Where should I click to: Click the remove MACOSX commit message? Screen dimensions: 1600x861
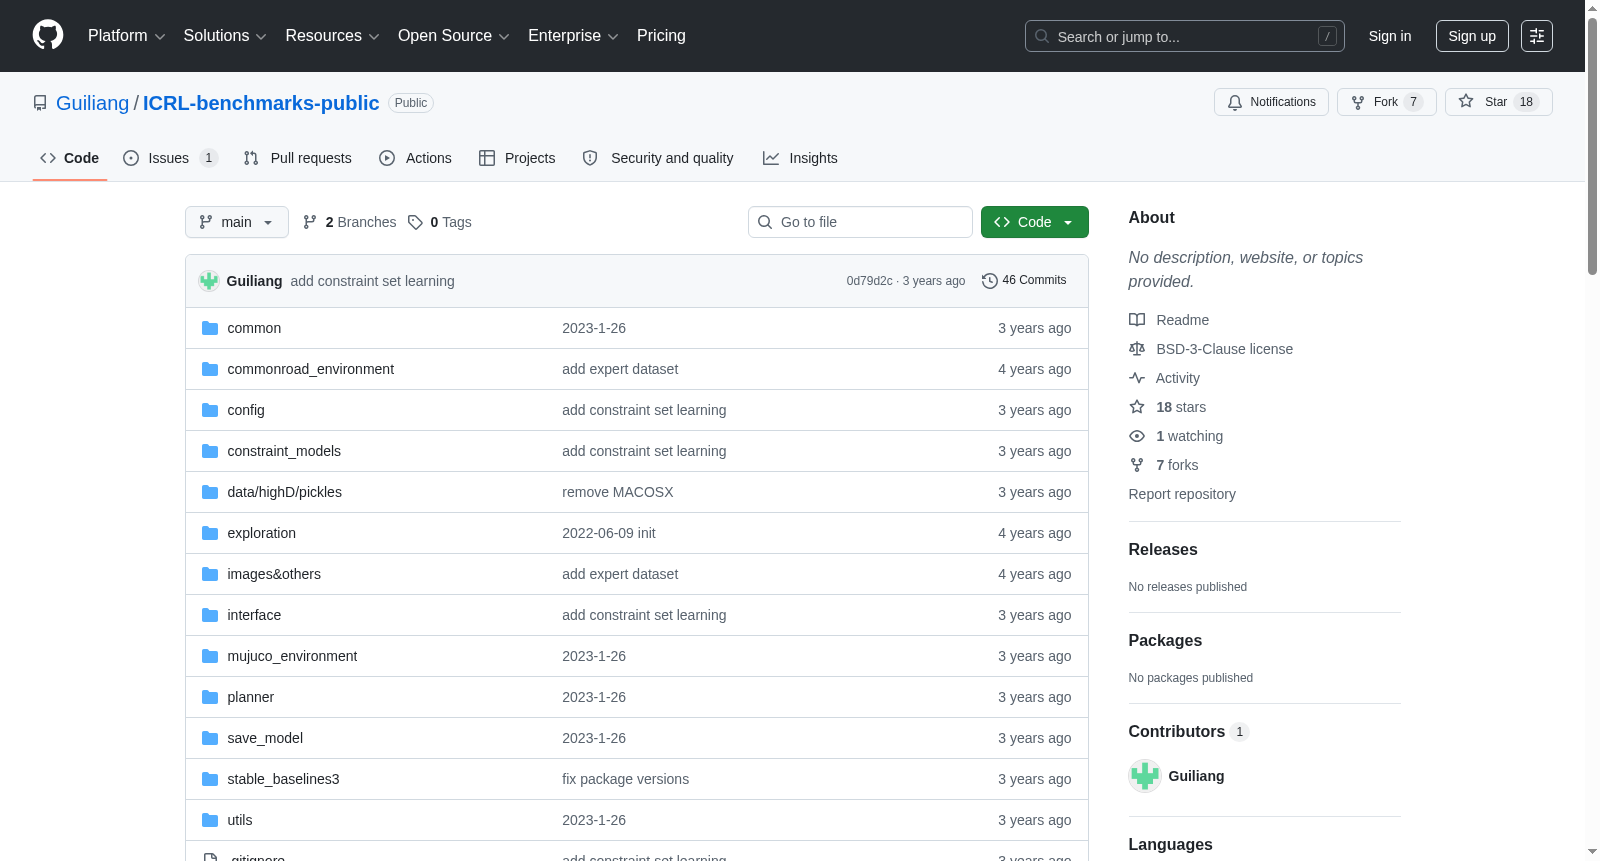[618, 492]
